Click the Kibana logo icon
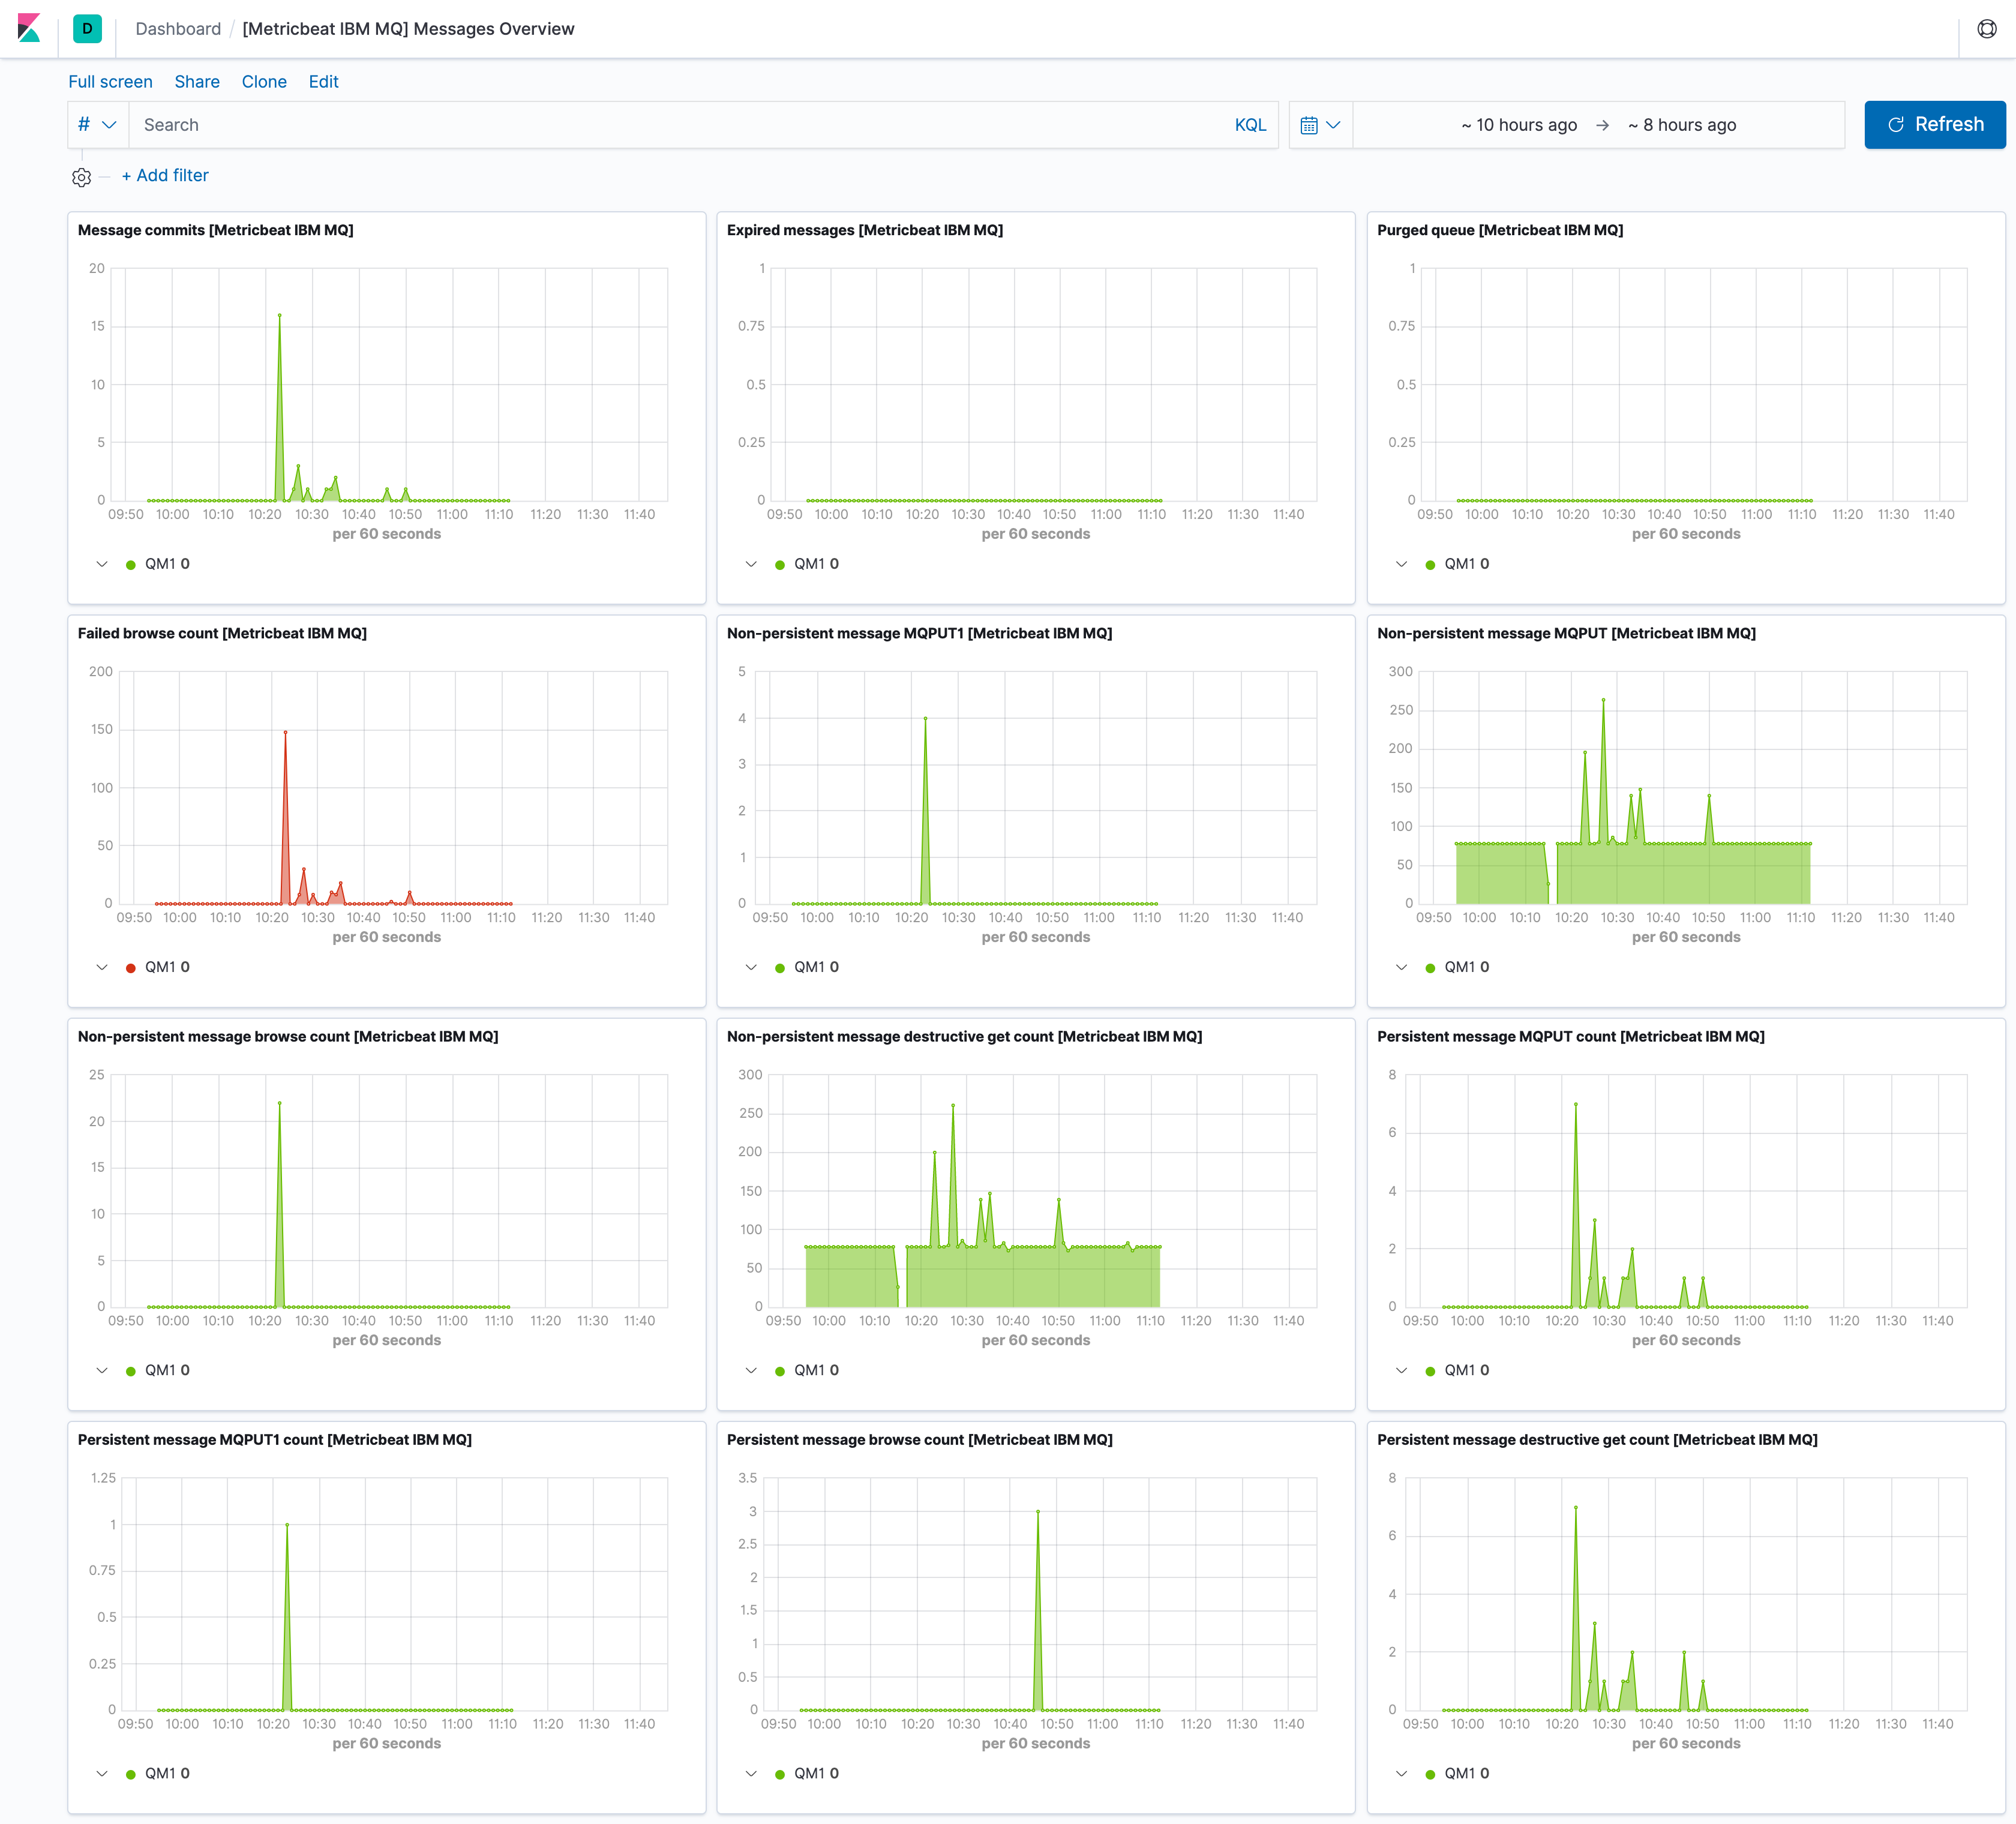Screen dimensions: 2016x1824 pos(31,28)
